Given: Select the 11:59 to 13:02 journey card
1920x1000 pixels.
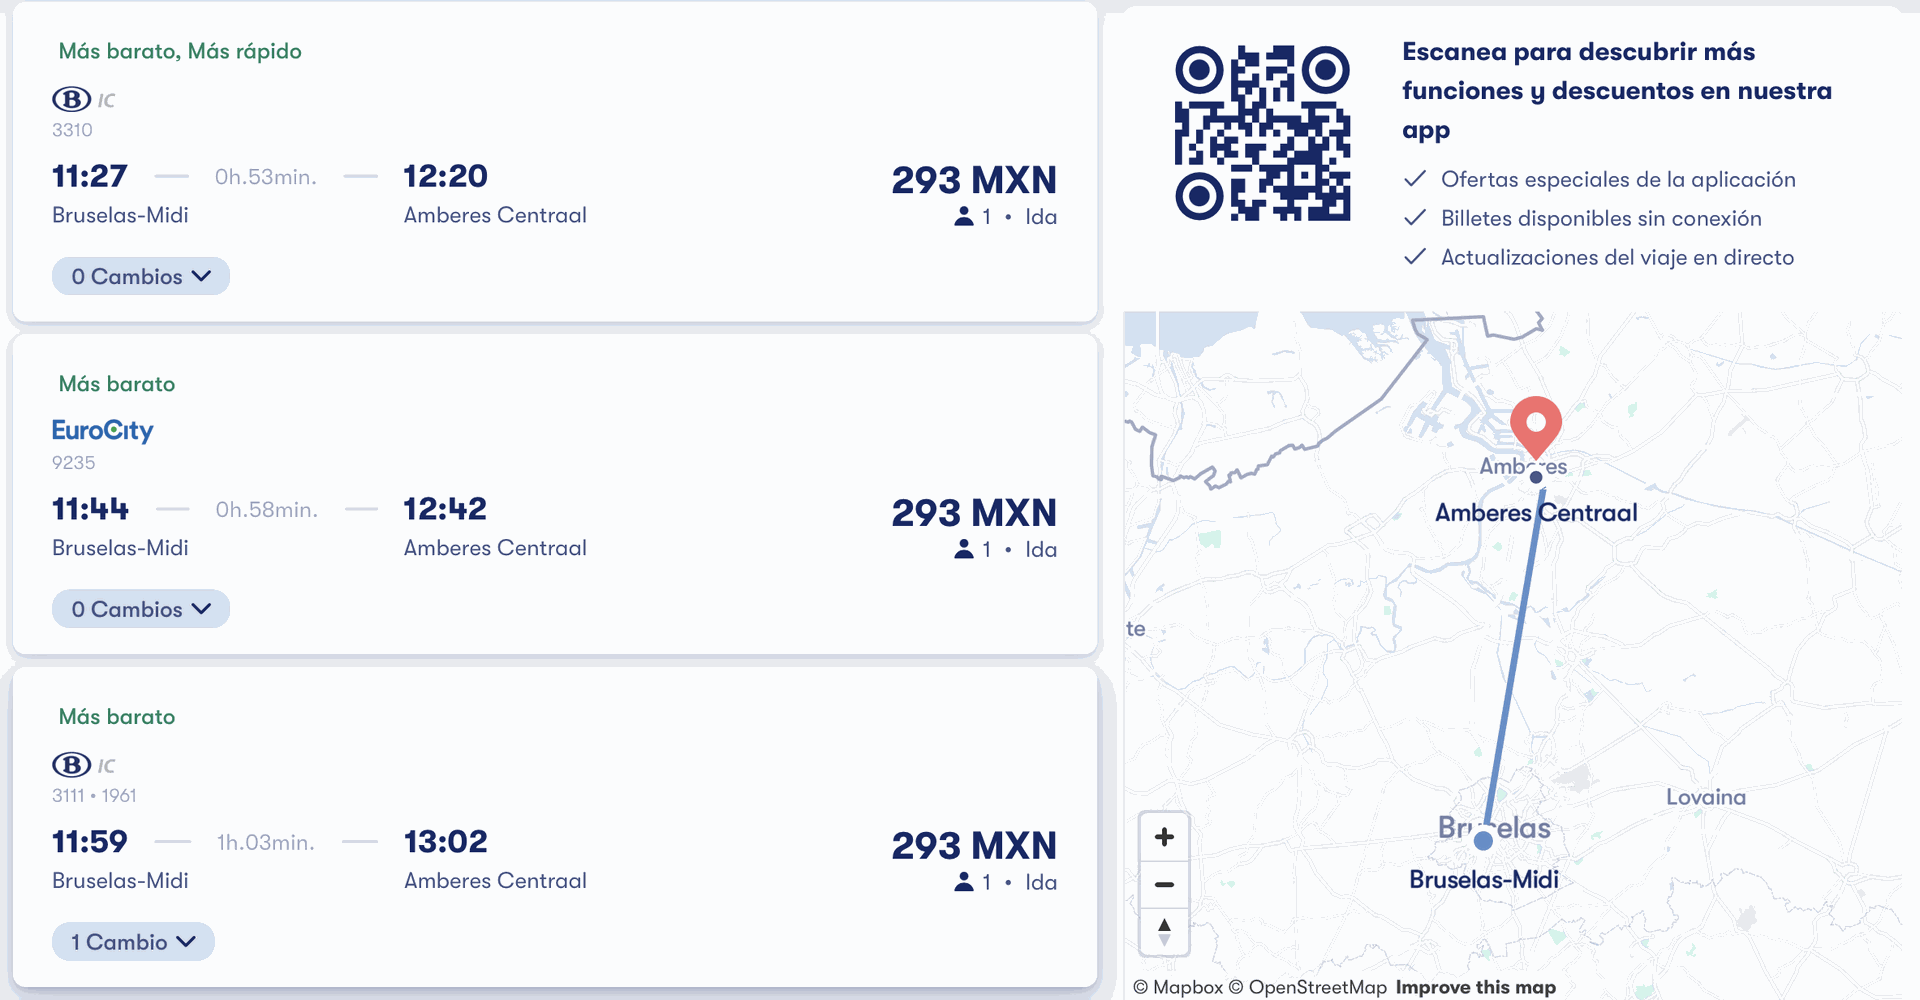Looking at the screenshot, I should [555, 827].
